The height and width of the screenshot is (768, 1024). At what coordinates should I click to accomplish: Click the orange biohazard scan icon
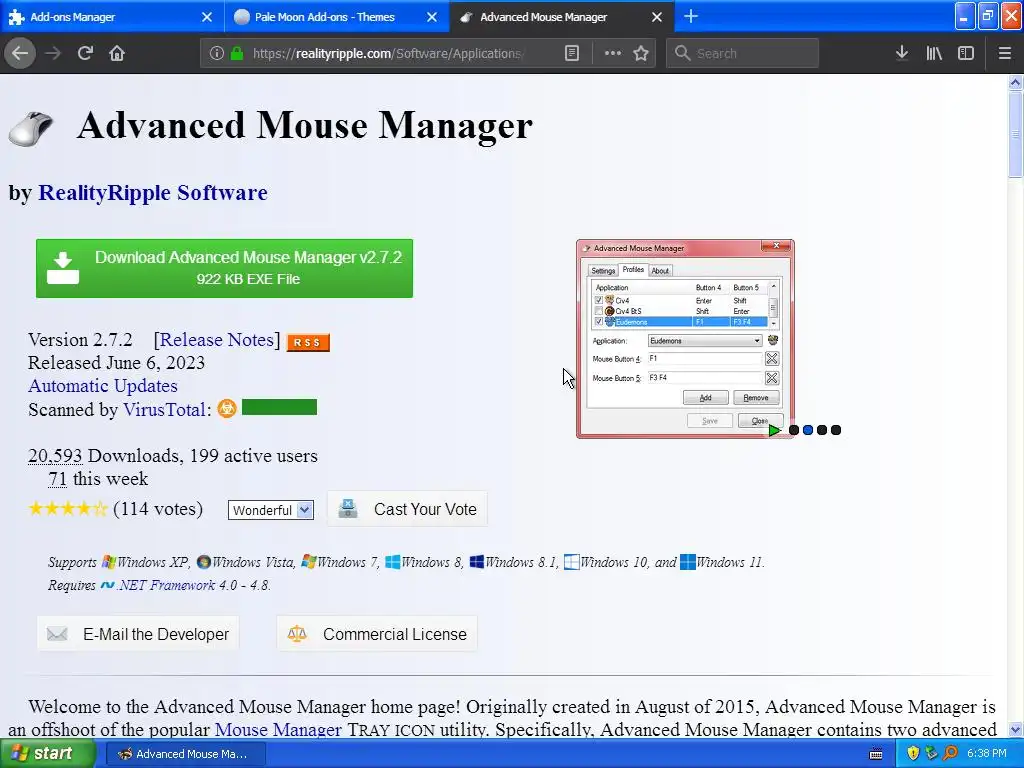227,409
